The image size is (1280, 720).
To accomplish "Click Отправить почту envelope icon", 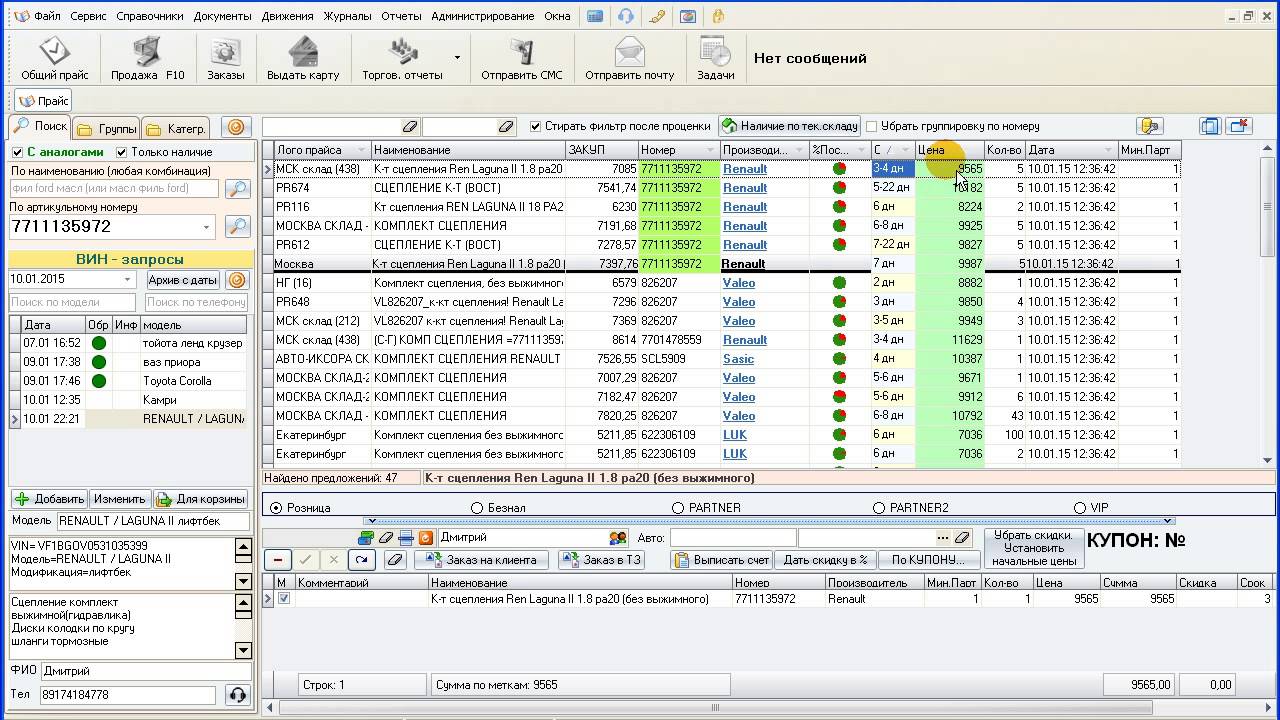I will point(629,59).
